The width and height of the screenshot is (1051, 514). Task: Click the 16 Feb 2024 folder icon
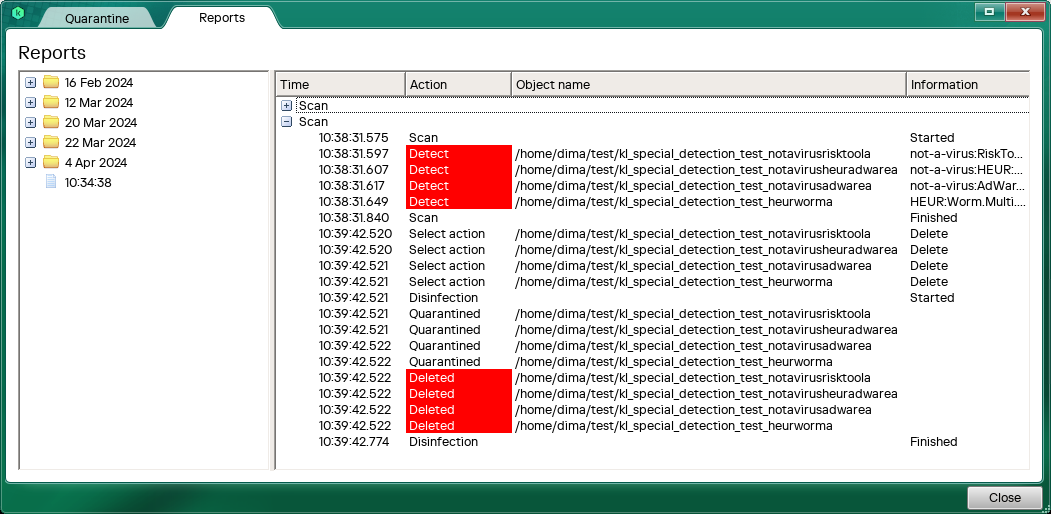pyautogui.click(x=51, y=83)
